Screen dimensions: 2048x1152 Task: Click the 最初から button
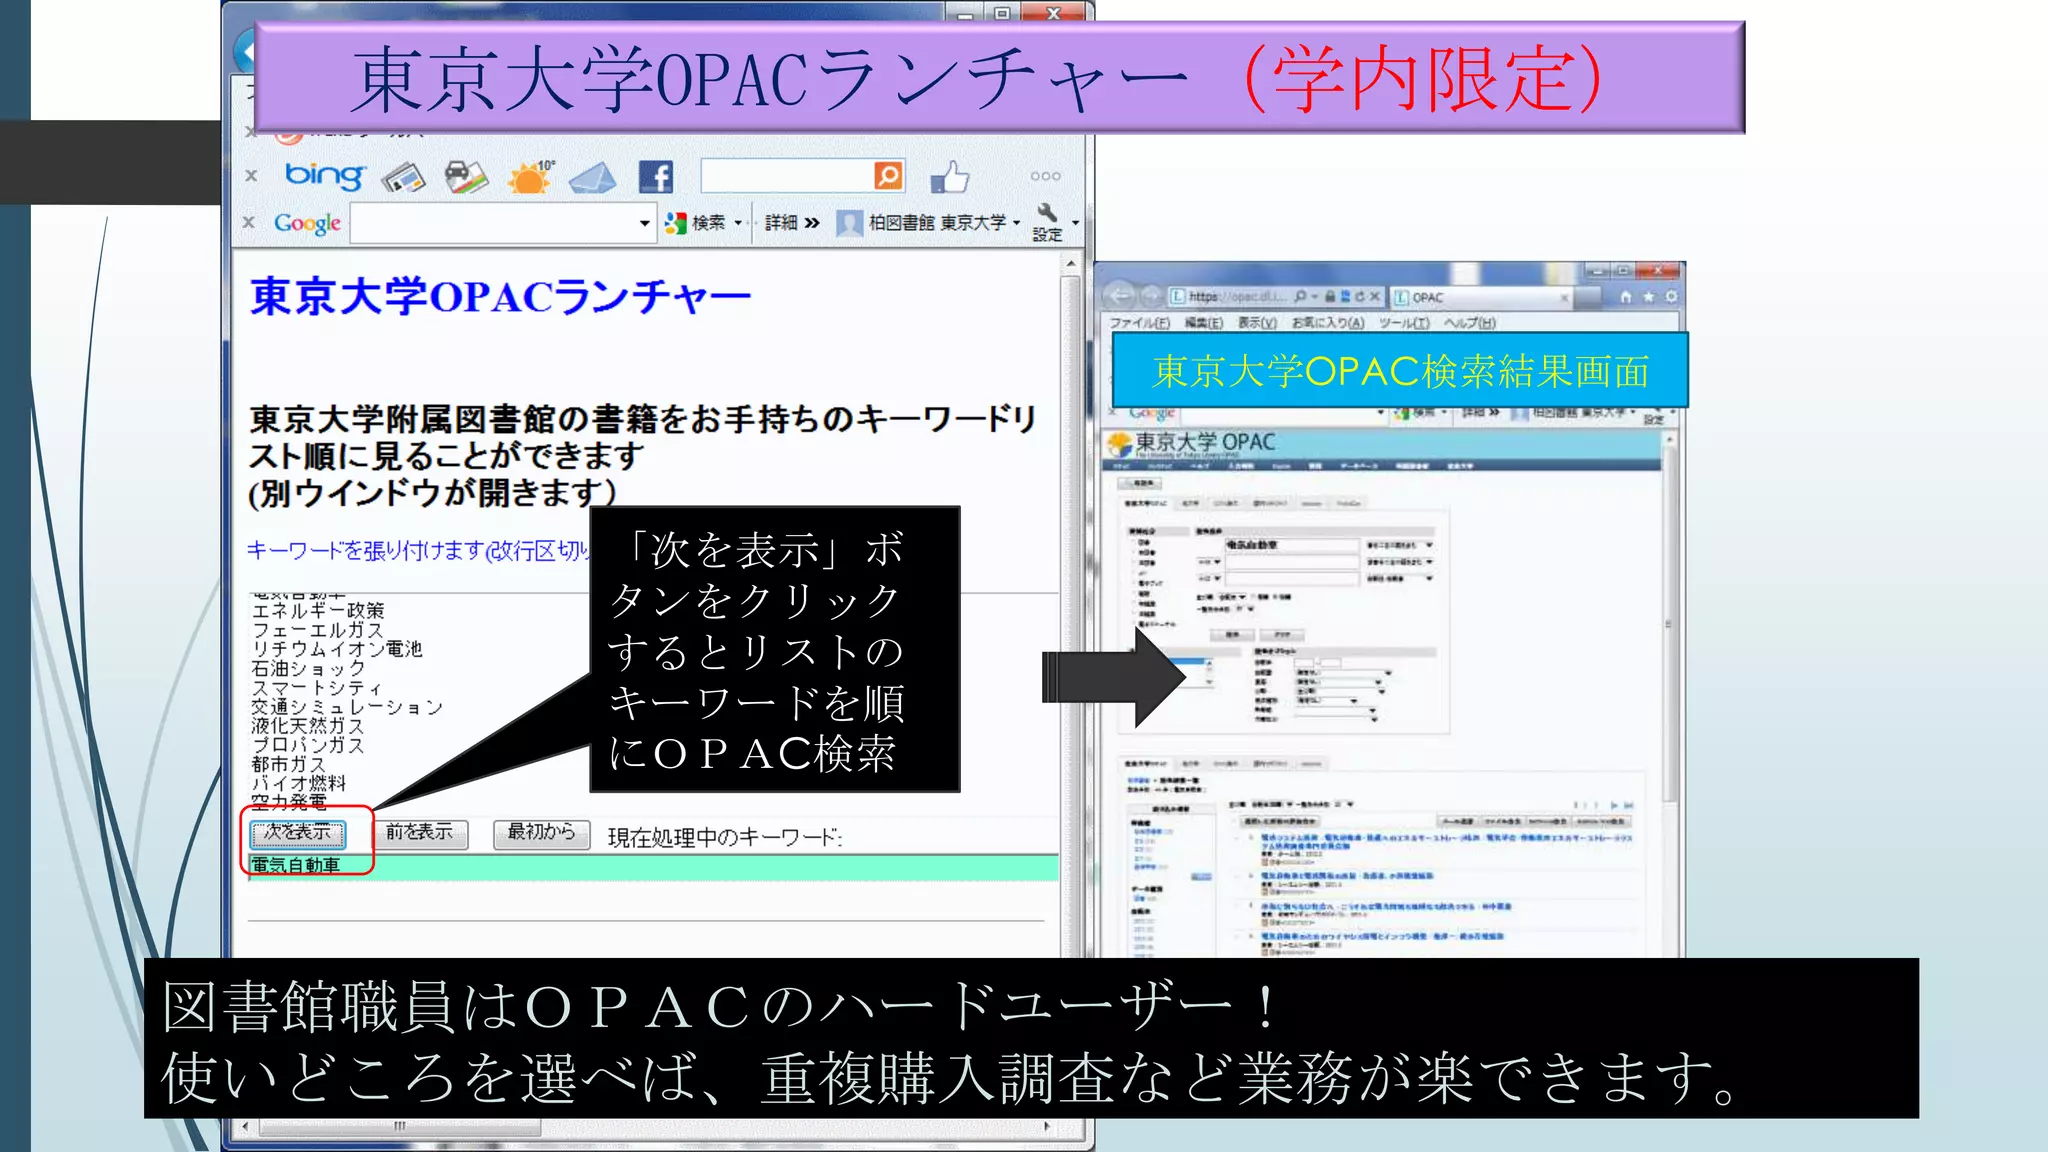[541, 833]
